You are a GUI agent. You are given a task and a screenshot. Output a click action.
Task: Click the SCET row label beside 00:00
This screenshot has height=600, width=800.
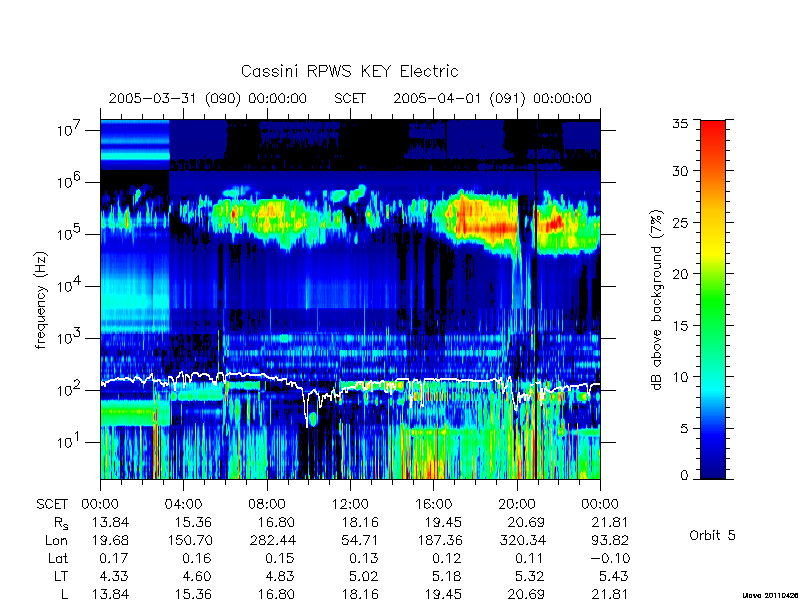(x=52, y=504)
